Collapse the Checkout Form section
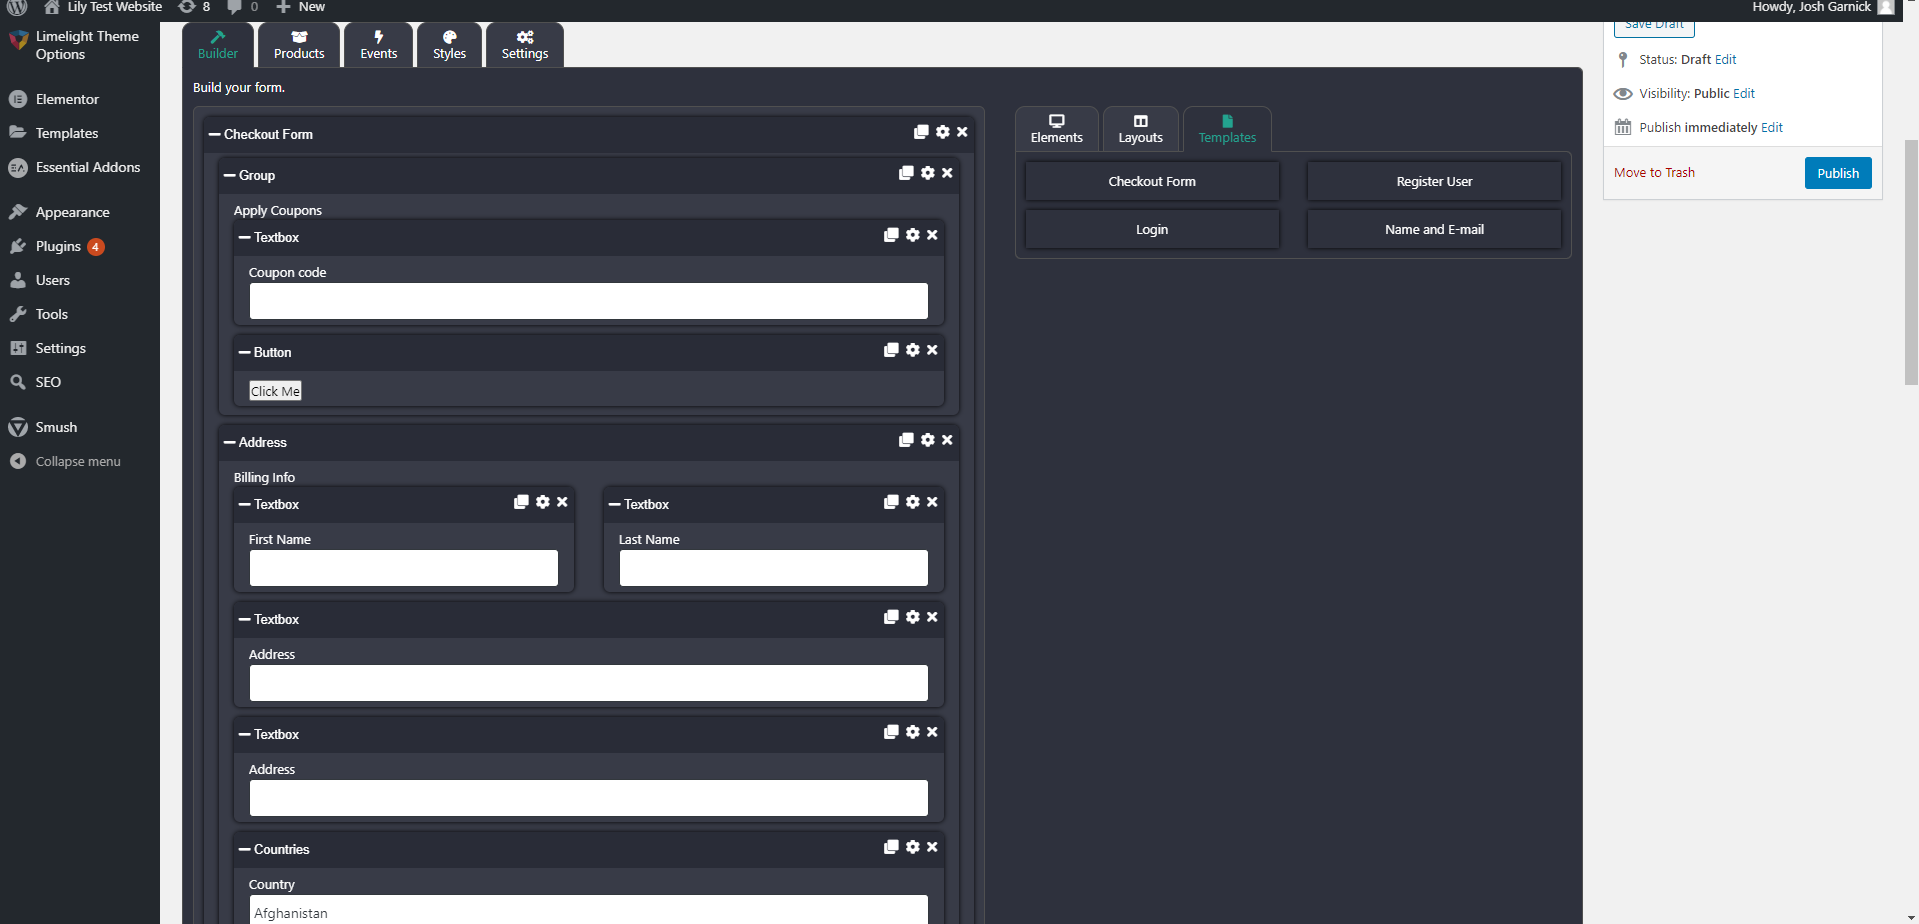Image resolution: width=1919 pixels, height=924 pixels. coord(214,134)
